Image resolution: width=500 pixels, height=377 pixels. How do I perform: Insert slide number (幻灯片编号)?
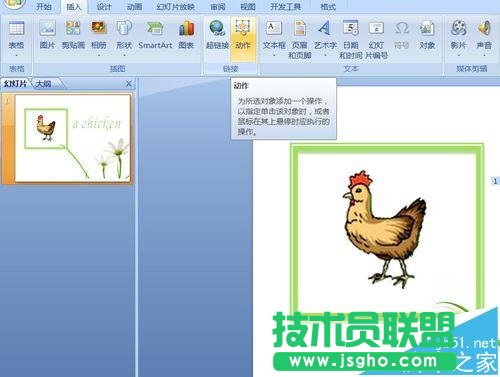[x=376, y=39]
